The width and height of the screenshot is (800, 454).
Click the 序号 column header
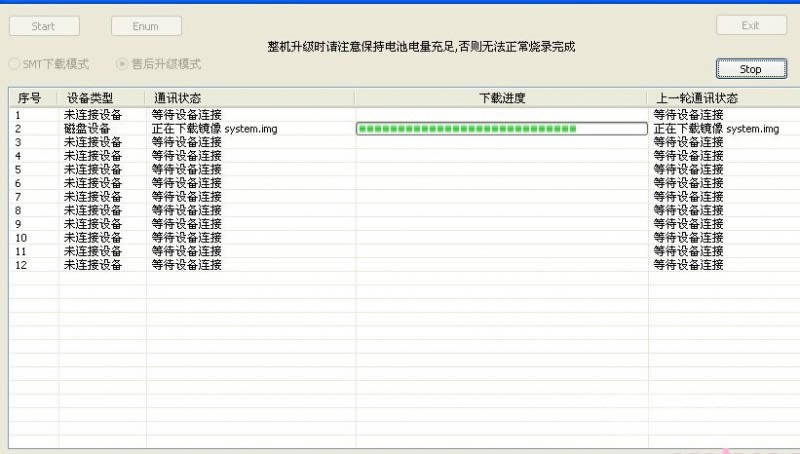pos(29,98)
